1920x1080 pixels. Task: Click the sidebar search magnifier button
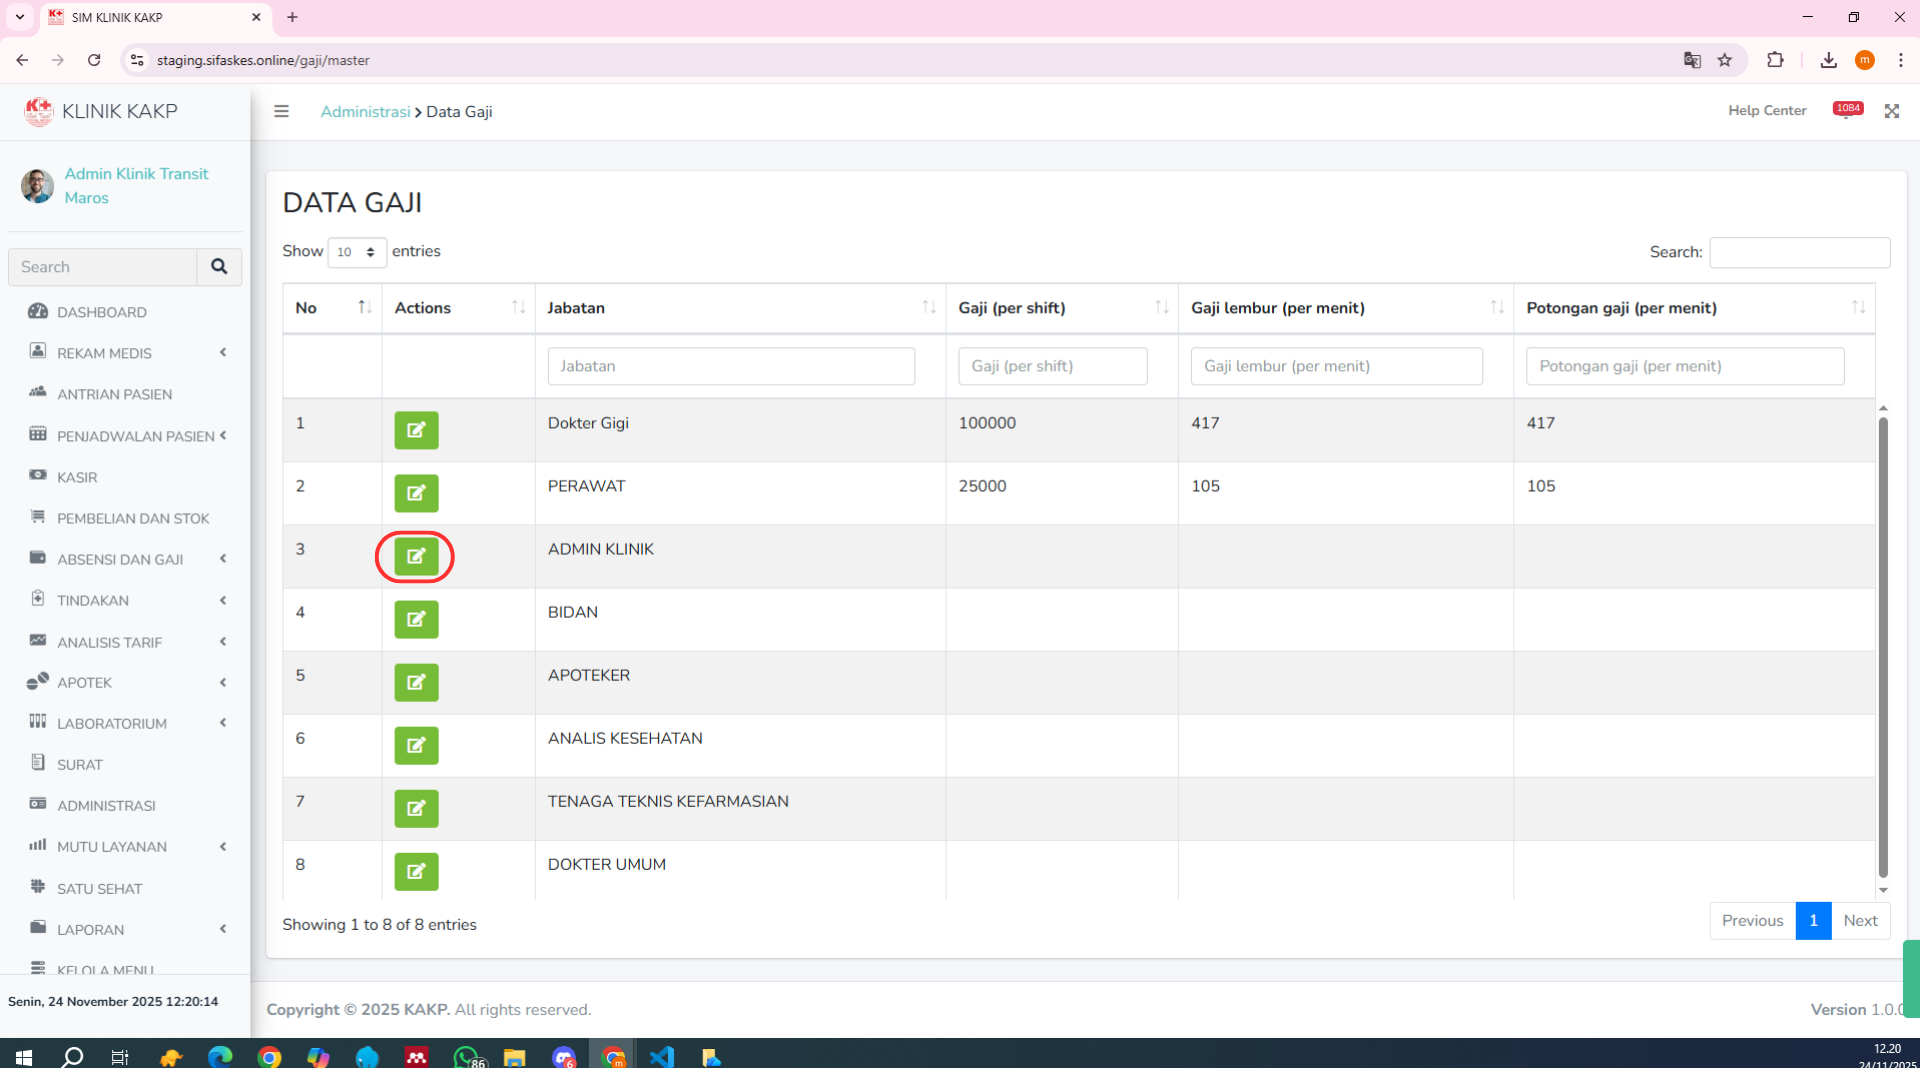click(219, 267)
